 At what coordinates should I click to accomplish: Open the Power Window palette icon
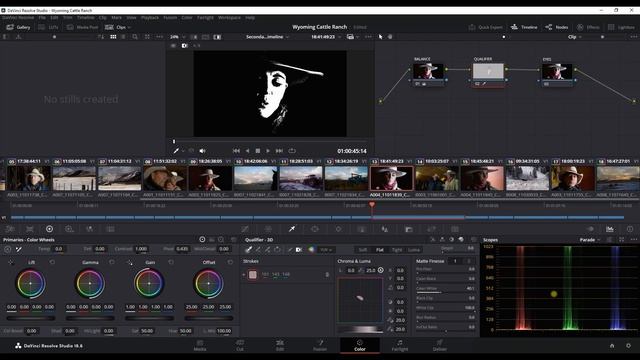point(315,229)
